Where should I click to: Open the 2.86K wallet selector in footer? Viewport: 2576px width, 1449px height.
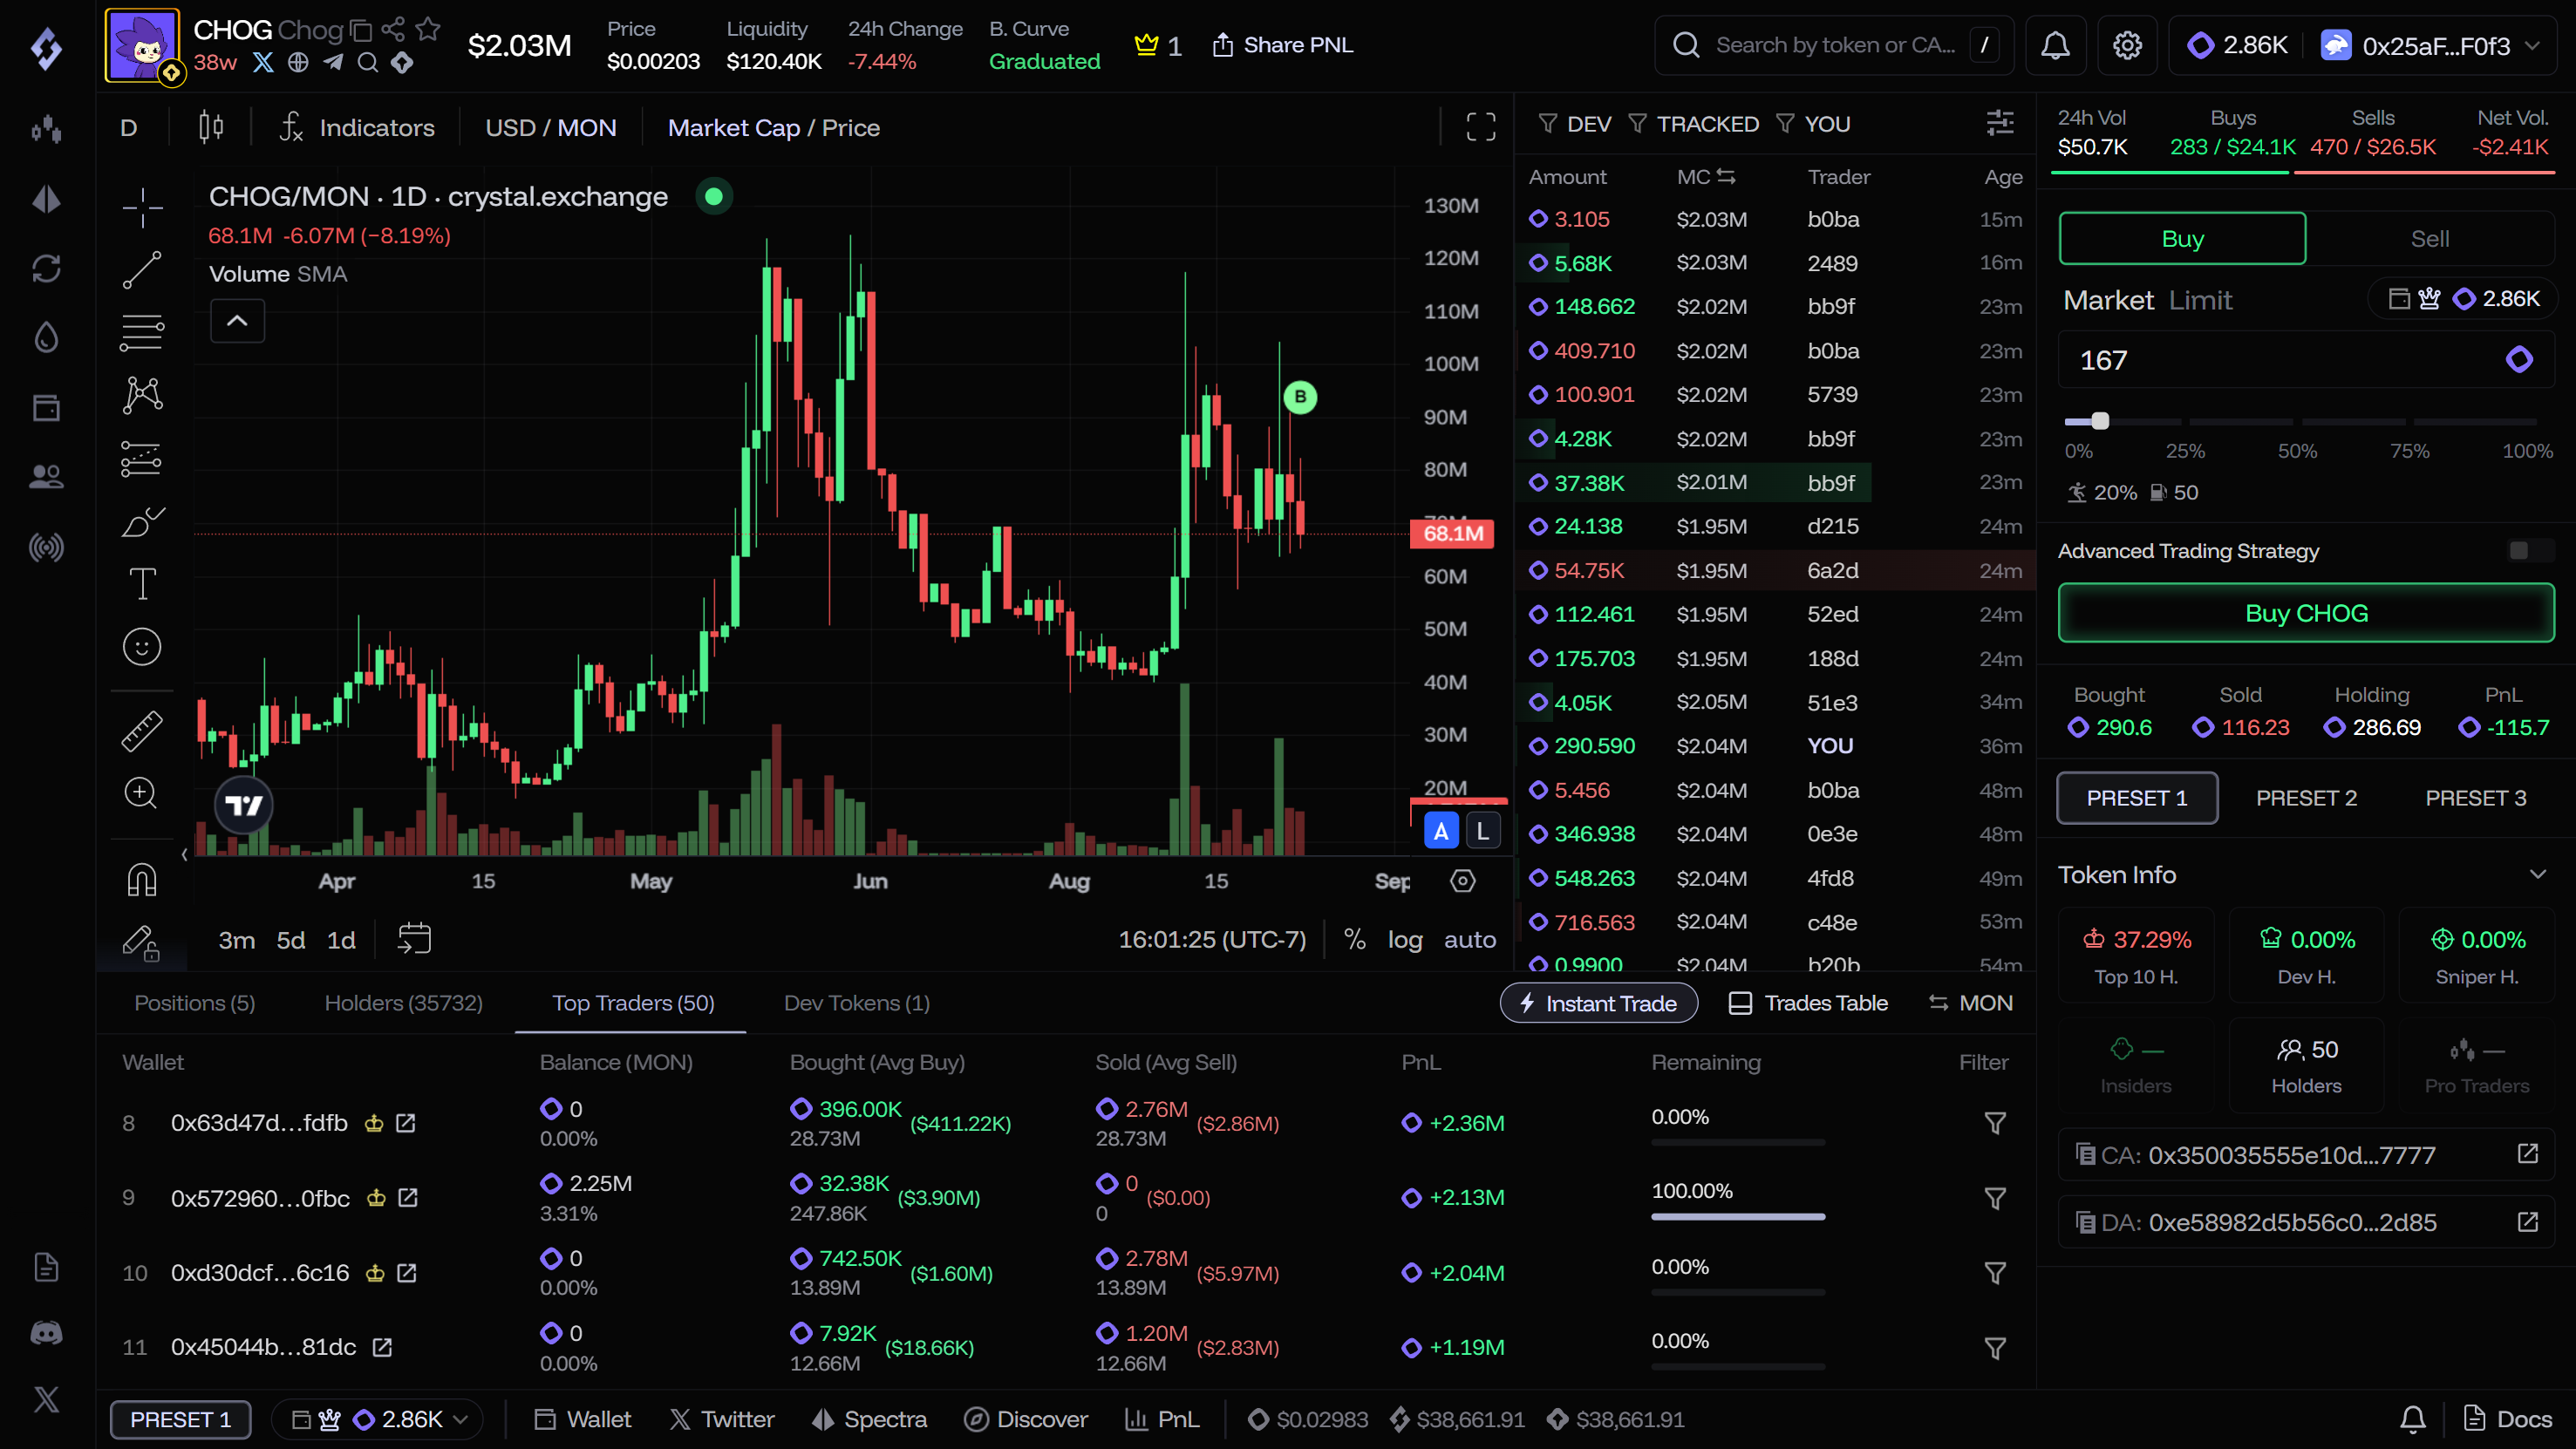click(378, 1419)
